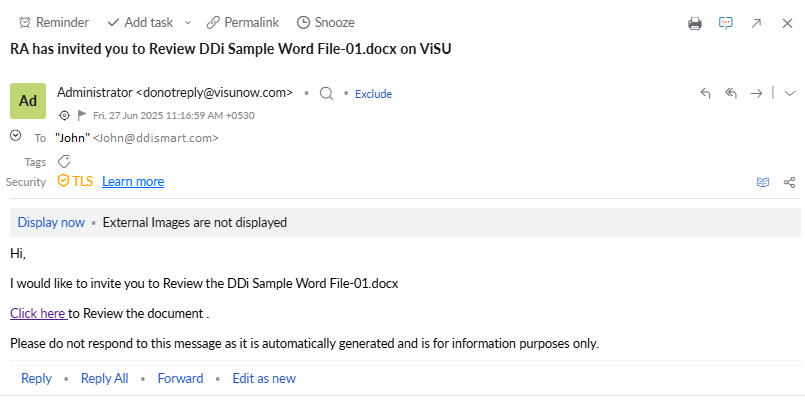Image resolution: width=805 pixels, height=418 pixels.
Task: Search emails from this sender magnifier icon
Action: click(x=326, y=93)
